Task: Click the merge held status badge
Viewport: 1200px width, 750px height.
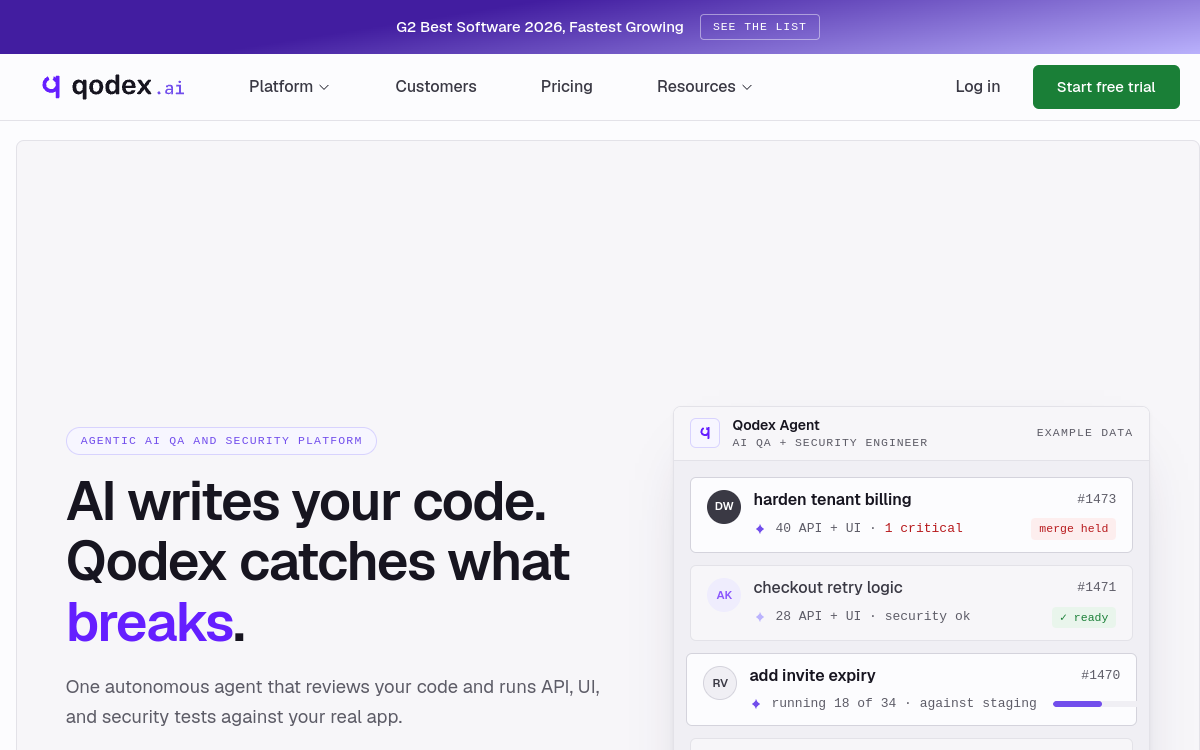Action: [1074, 529]
